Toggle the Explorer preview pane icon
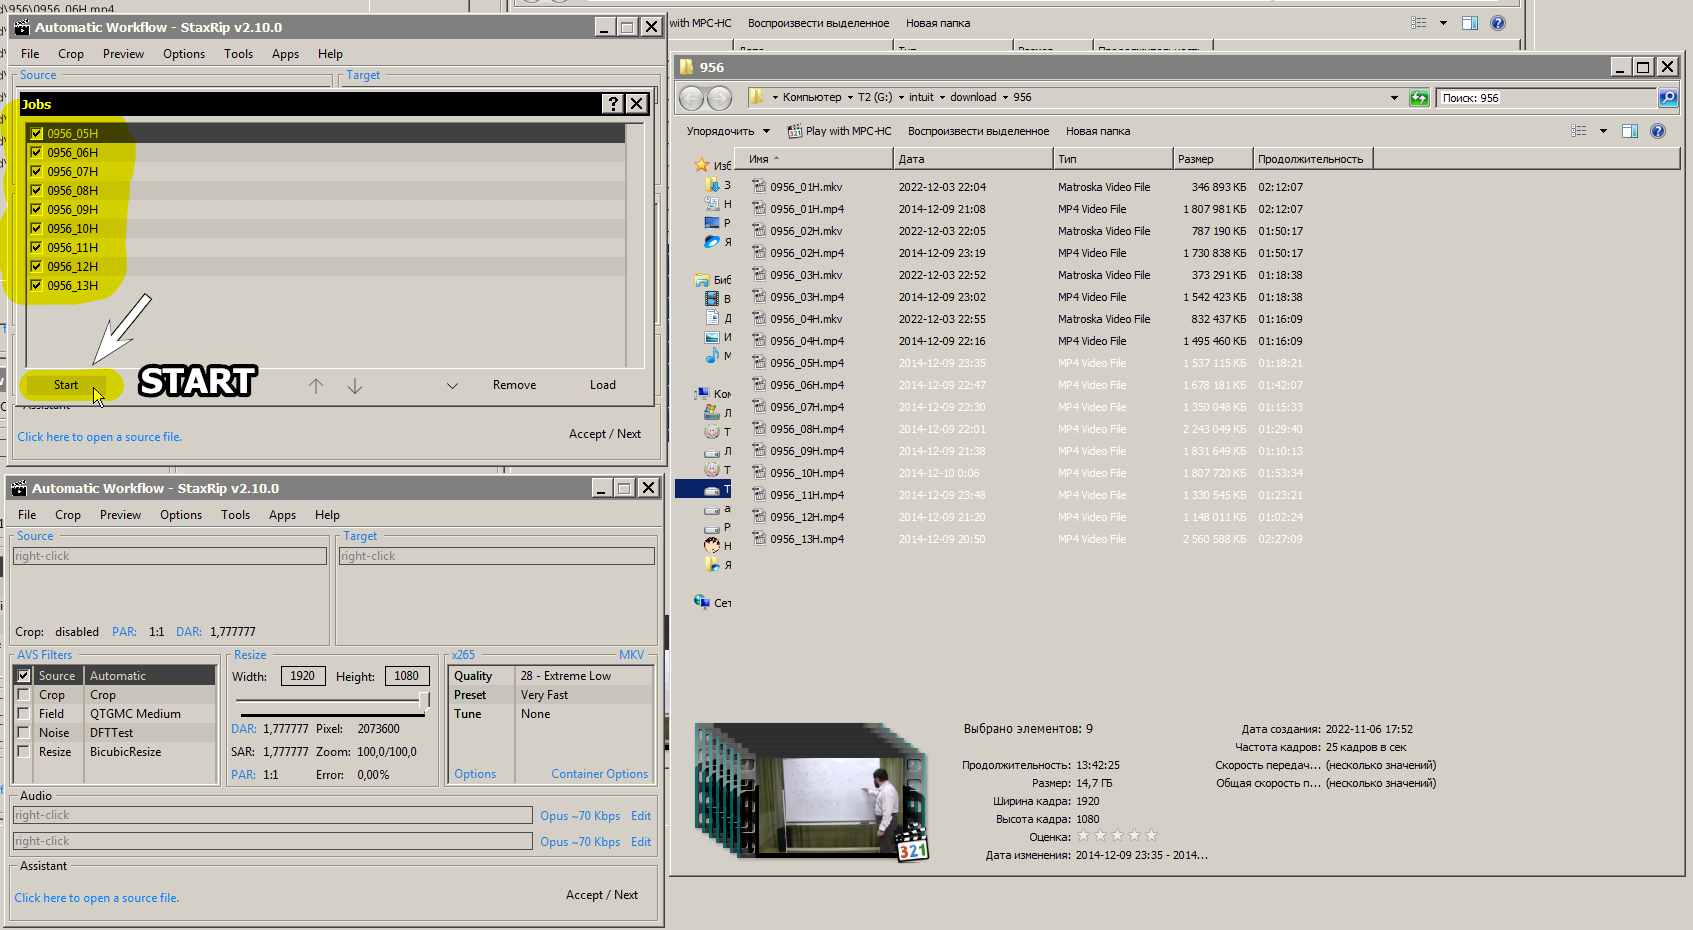Viewport: 1693px width, 930px height. point(1629,131)
